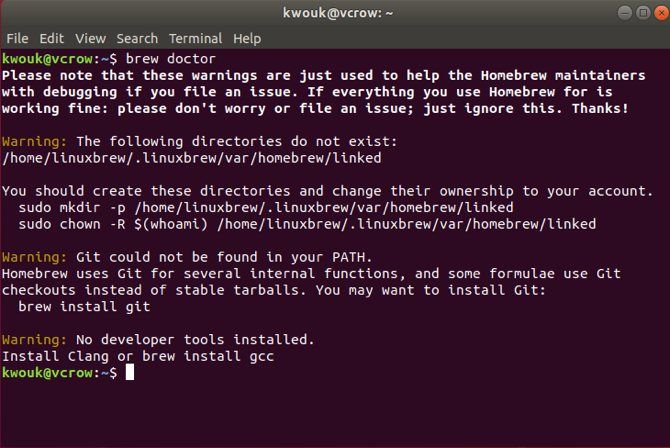Click the "Install Clang or brew install gcc" line
Viewport: 670px width, 448px height.
[x=138, y=355]
